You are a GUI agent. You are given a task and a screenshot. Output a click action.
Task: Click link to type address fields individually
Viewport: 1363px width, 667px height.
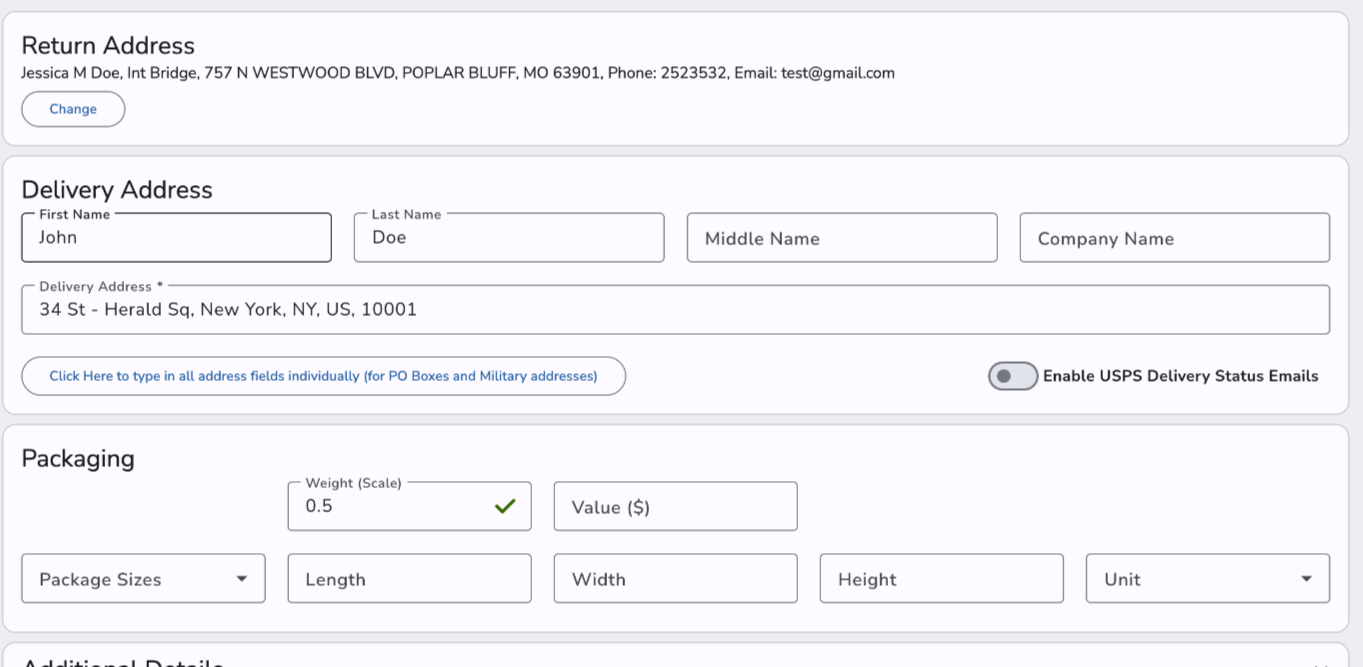coord(323,376)
